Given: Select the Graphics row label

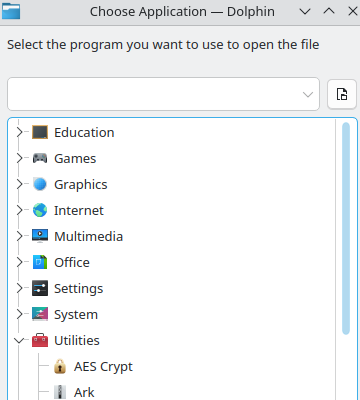Looking at the screenshot, I should click(x=81, y=185).
